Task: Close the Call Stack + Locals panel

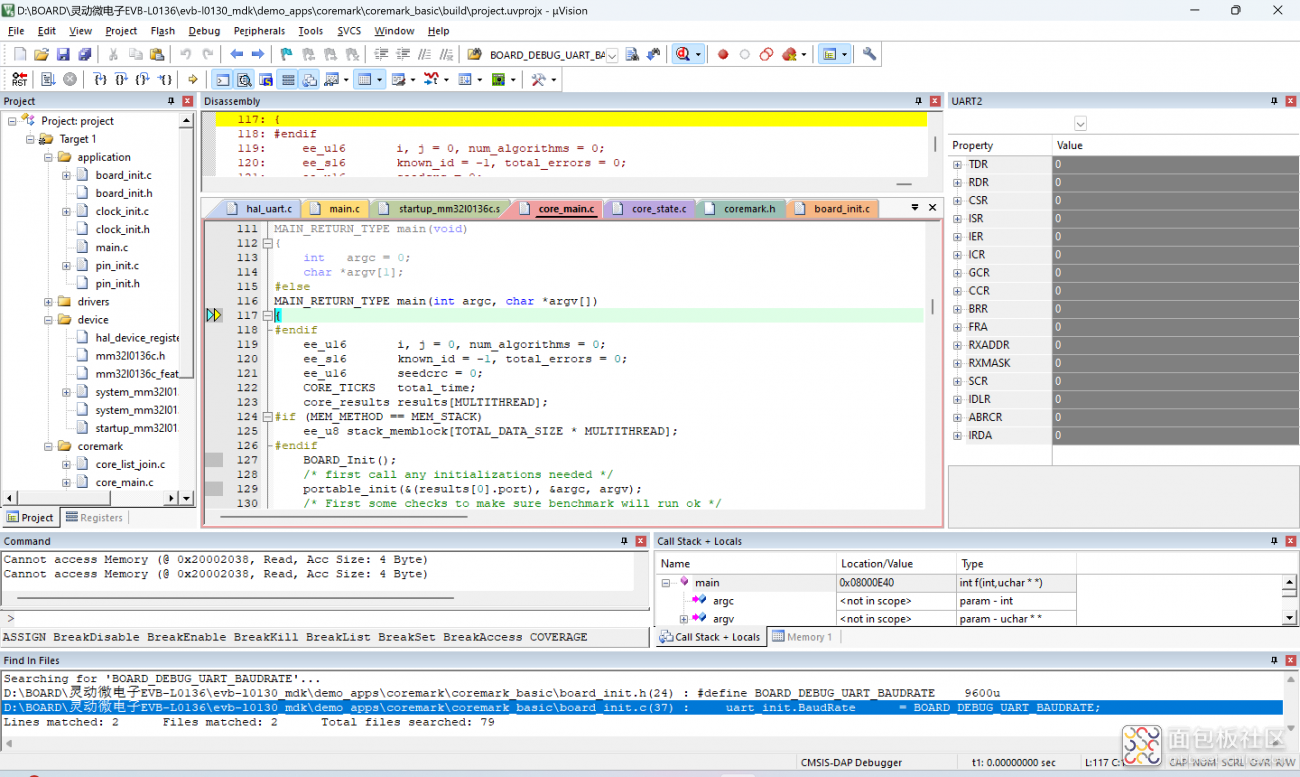Action: (1291, 541)
